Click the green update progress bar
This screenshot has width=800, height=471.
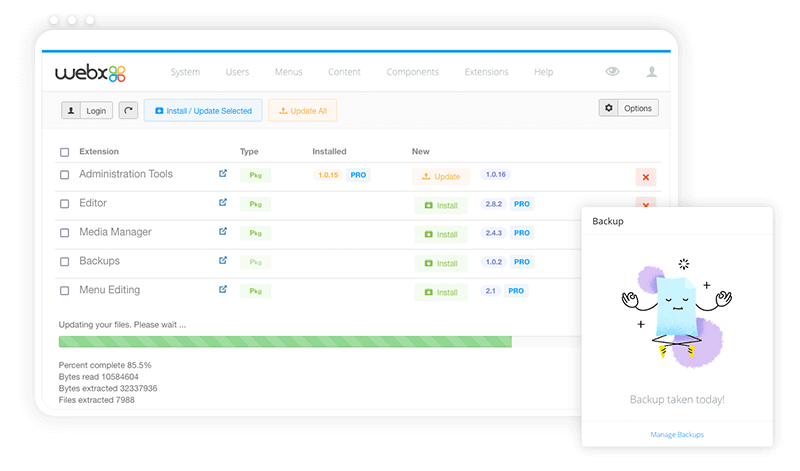285,341
